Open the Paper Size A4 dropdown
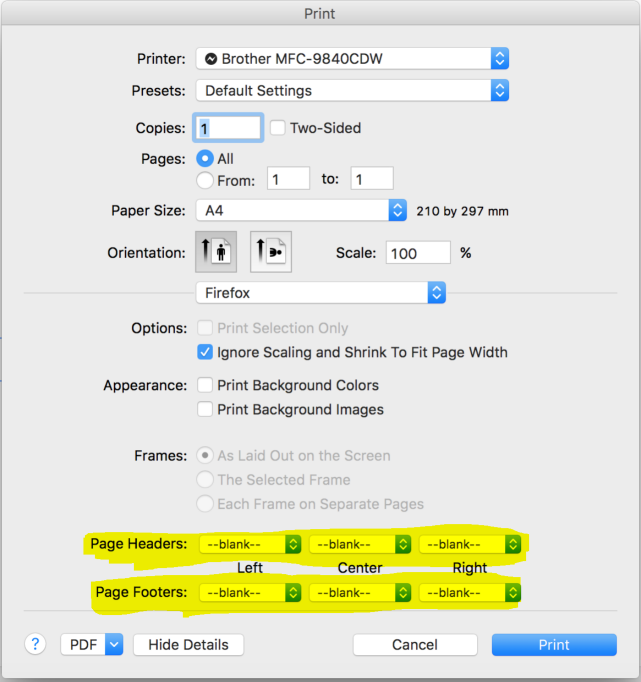The height and width of the screenshot is (682, 641). pyautogui.click(x=301, y=211)
